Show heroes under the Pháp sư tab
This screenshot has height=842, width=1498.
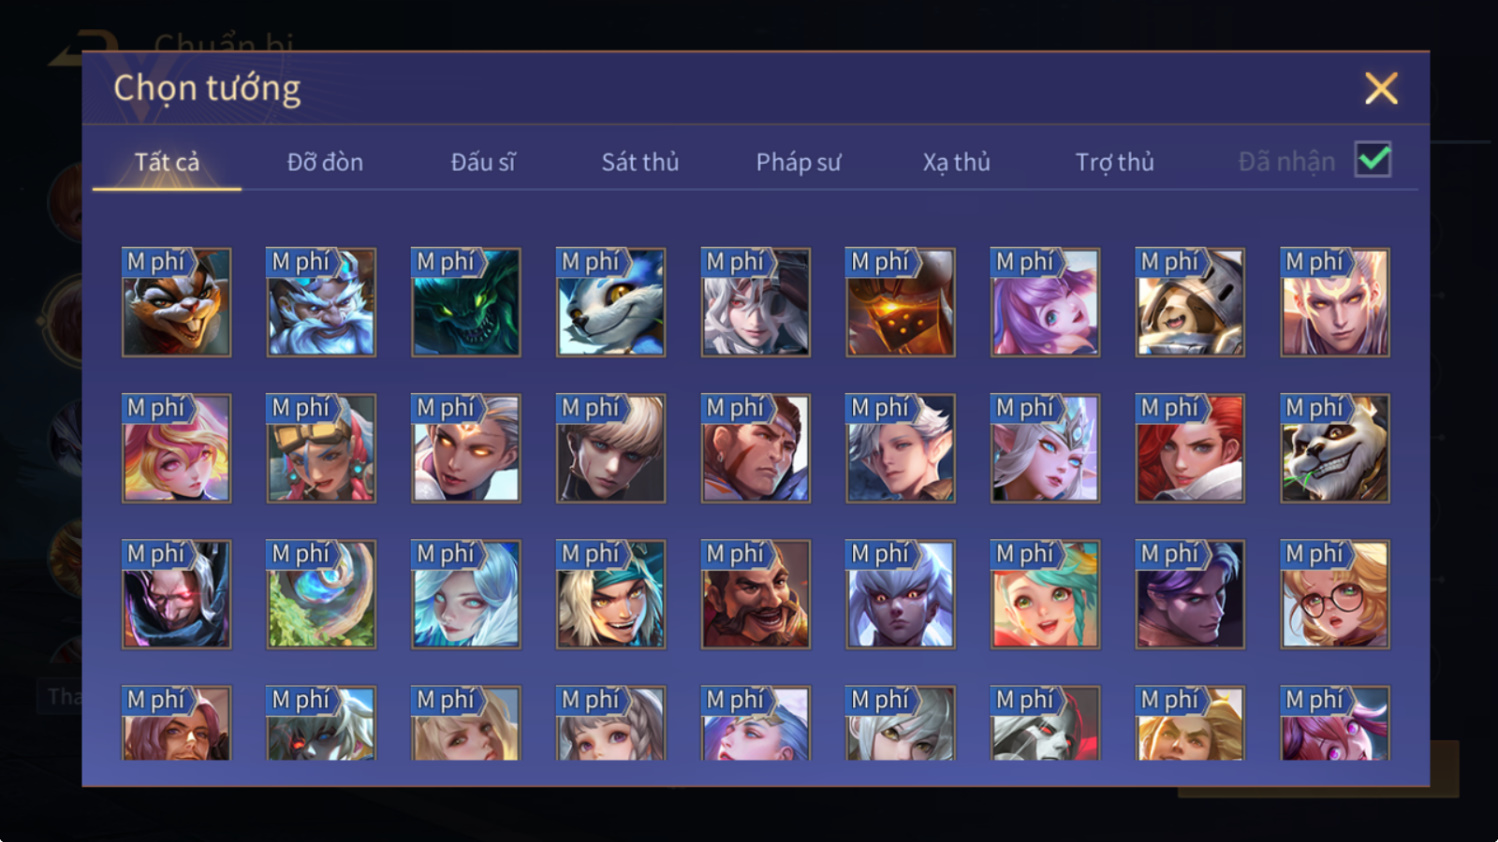[798, 162]
